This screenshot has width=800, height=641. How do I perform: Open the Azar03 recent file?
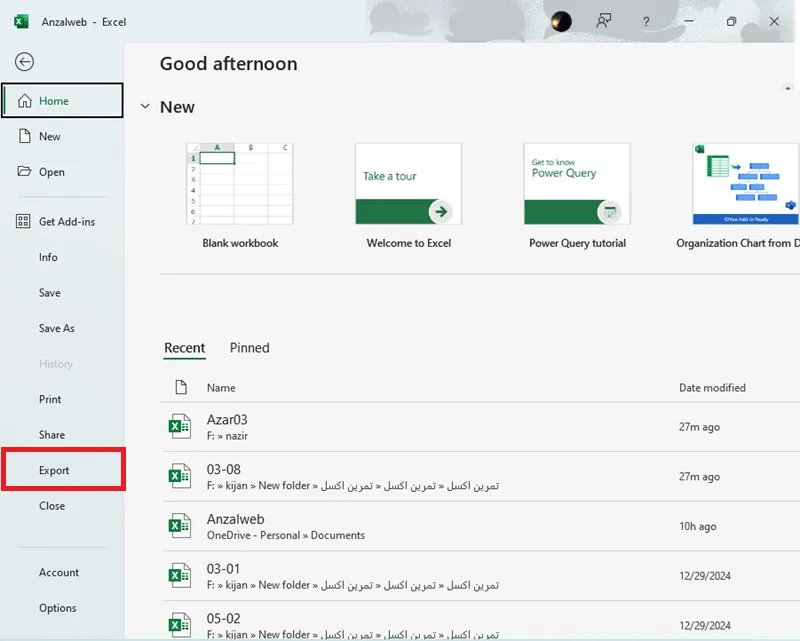coord(480,427)
